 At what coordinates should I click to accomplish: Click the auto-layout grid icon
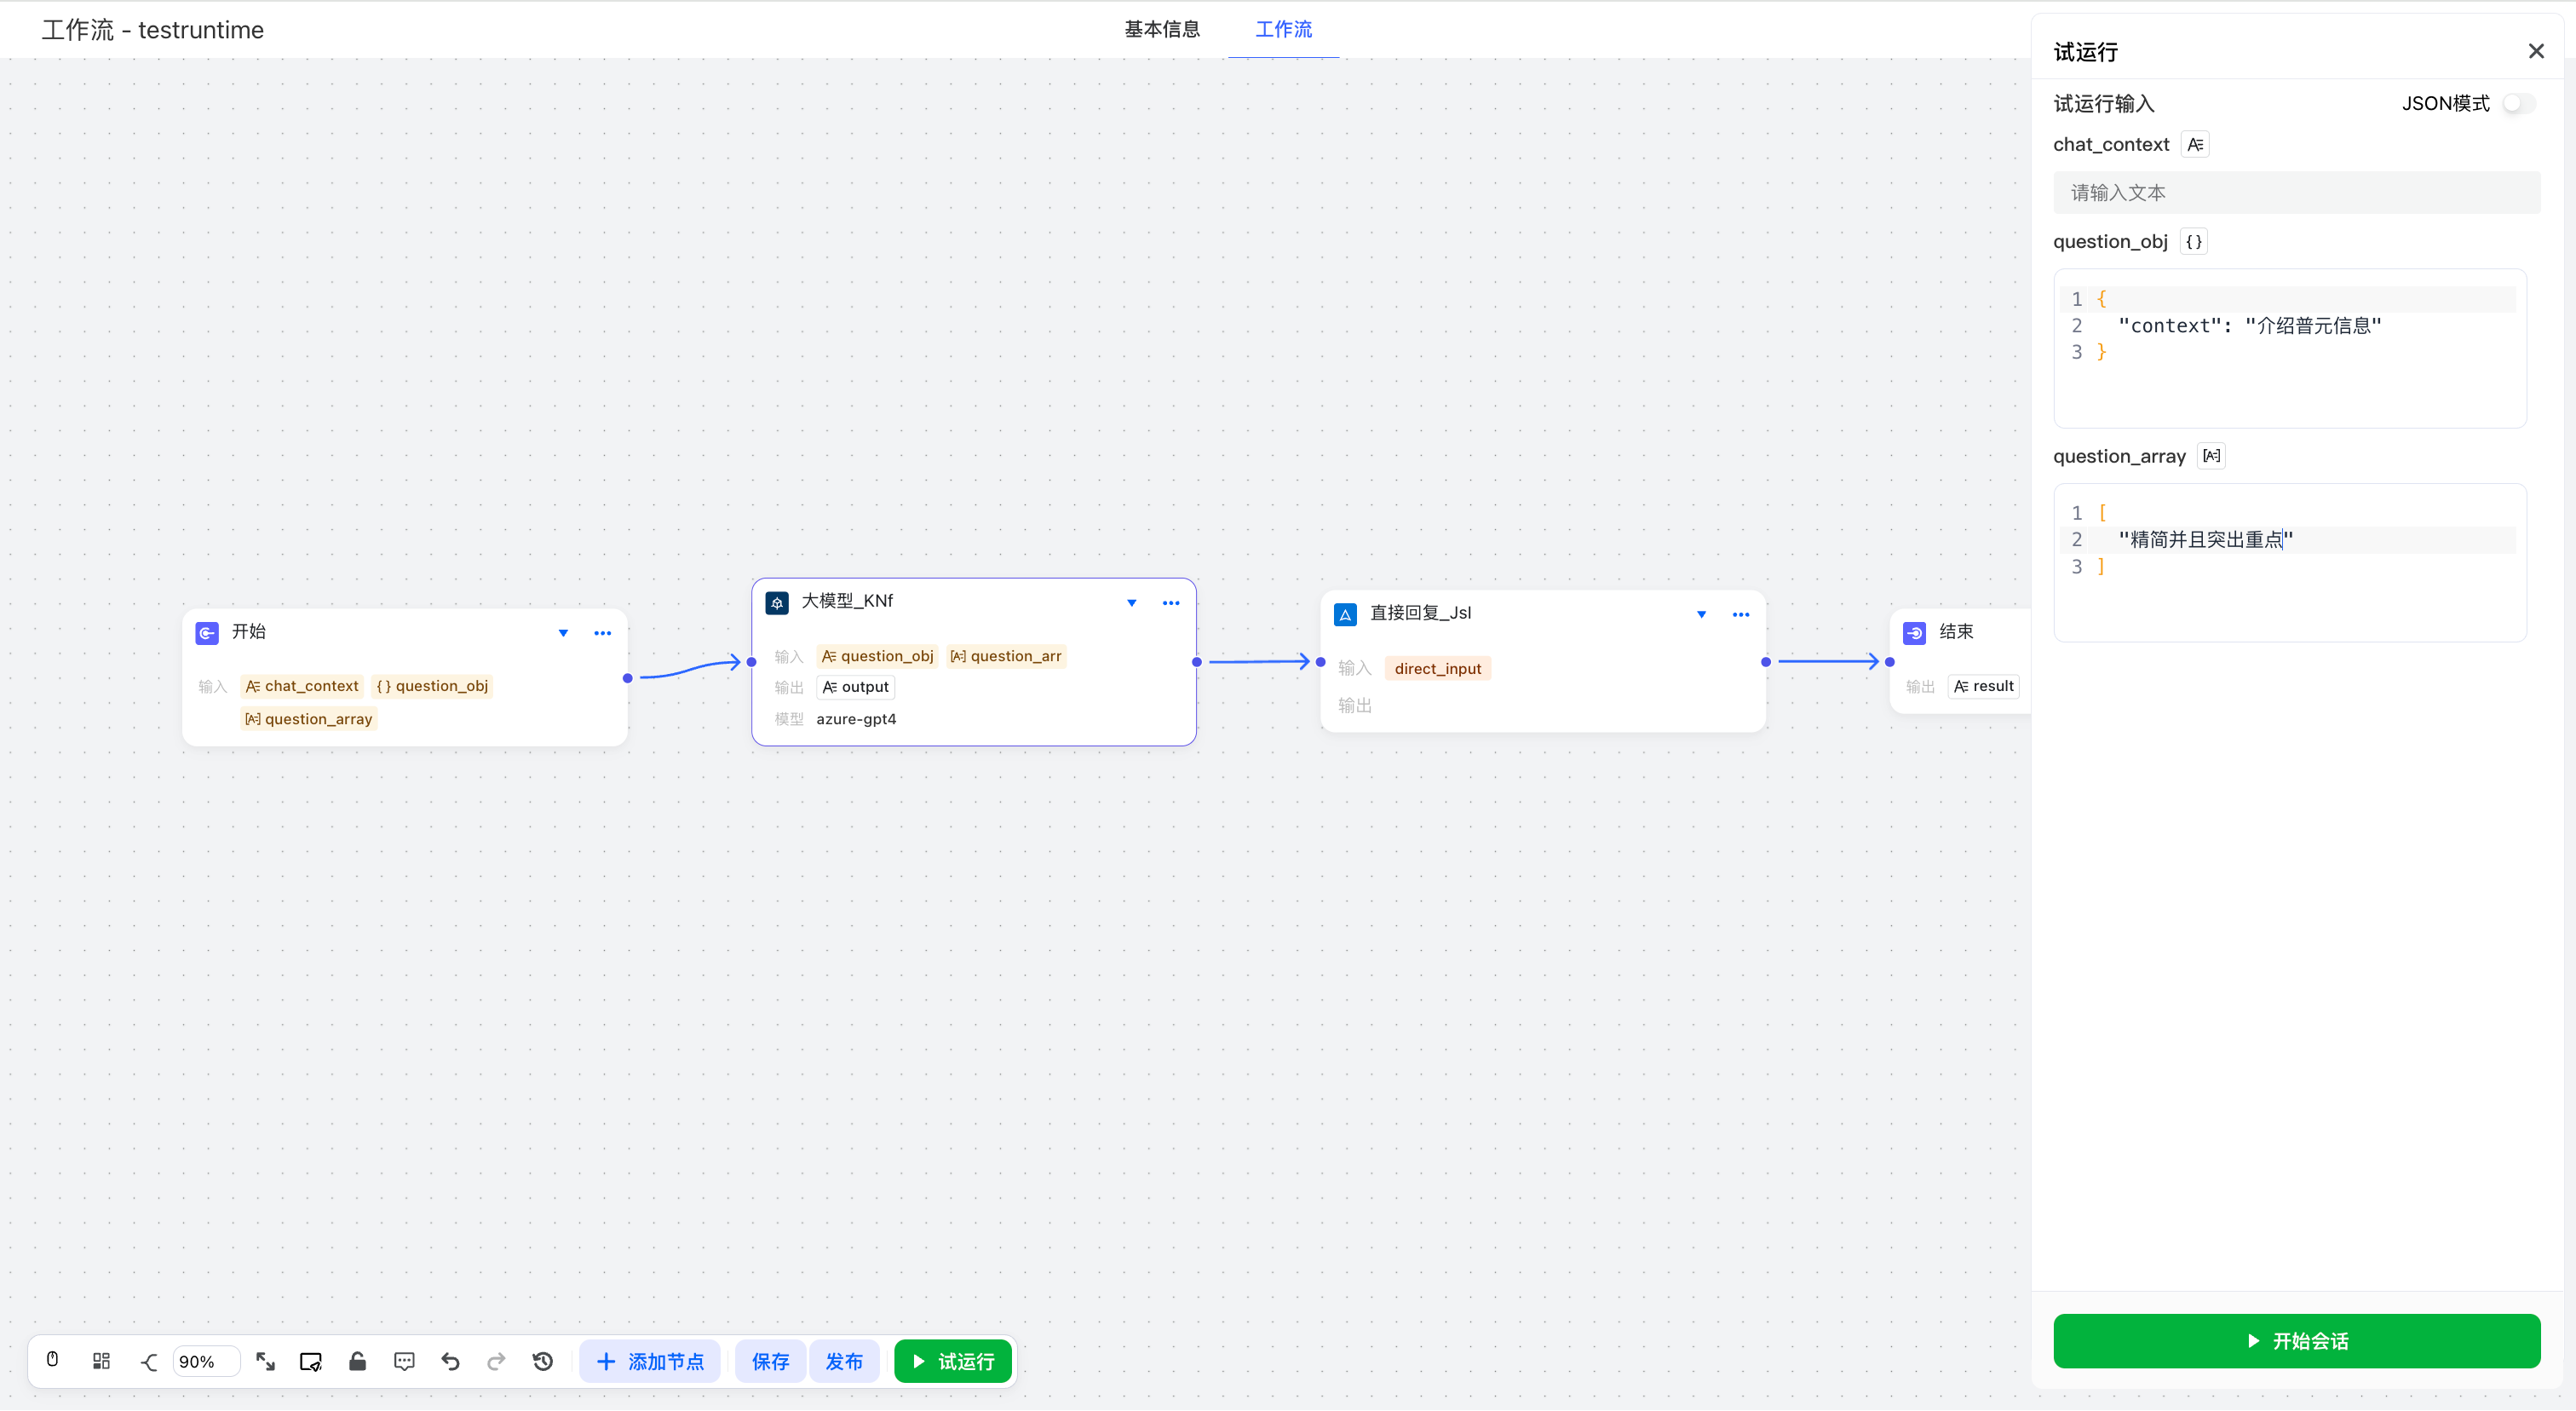[101, 1361]
